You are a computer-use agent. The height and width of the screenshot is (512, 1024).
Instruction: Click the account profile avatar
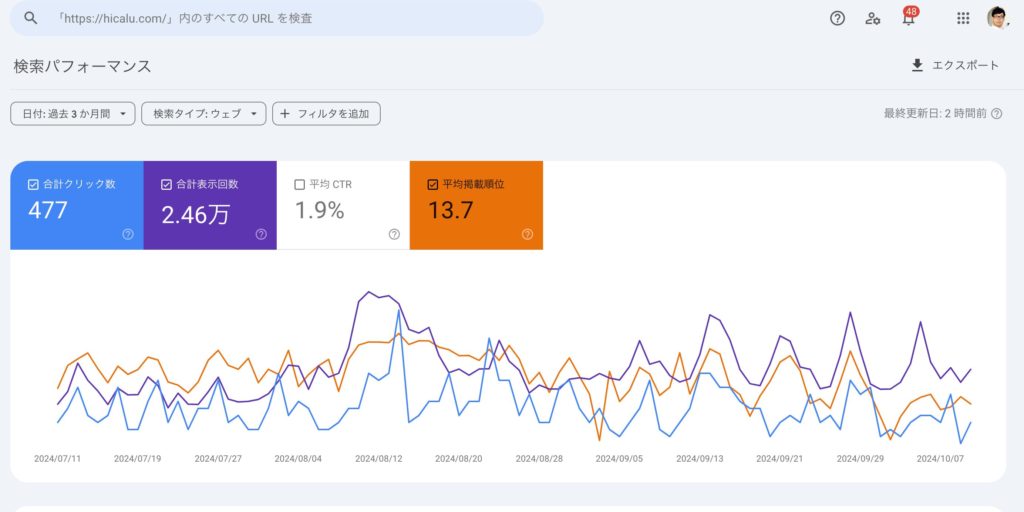997,18
